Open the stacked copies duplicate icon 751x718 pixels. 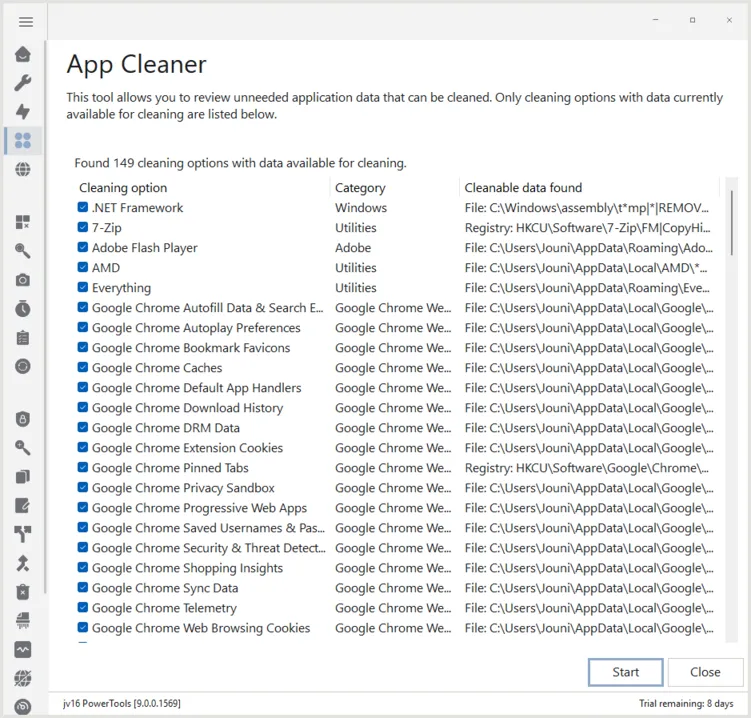click(23, 477)
